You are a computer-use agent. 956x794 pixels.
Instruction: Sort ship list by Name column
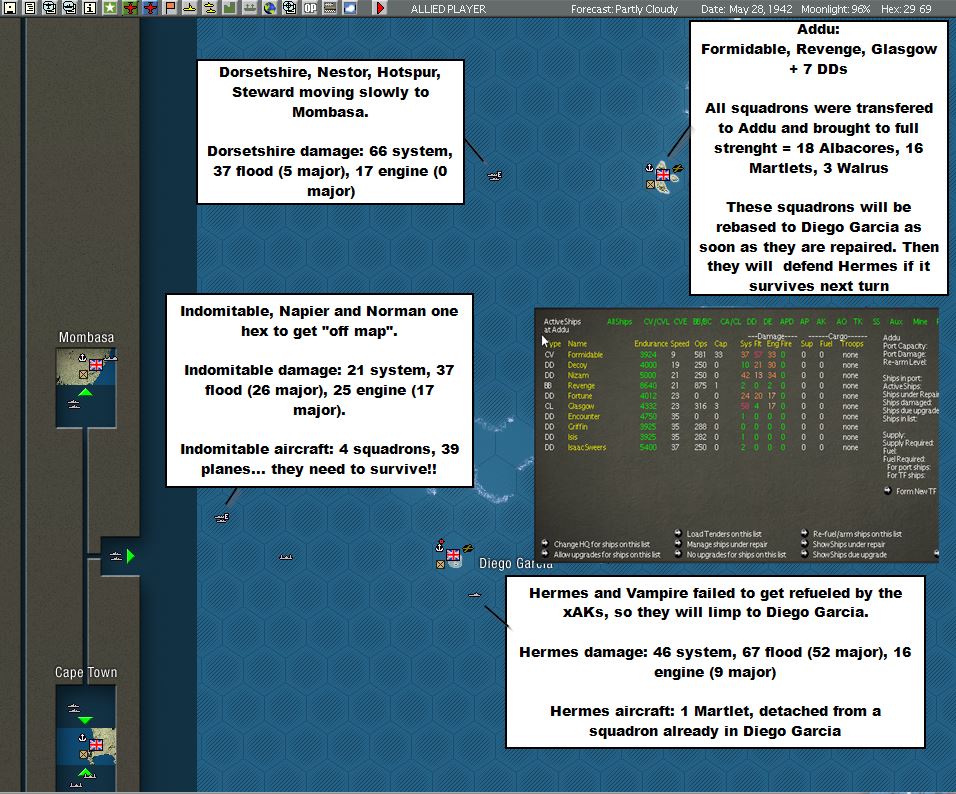(577, 344)
